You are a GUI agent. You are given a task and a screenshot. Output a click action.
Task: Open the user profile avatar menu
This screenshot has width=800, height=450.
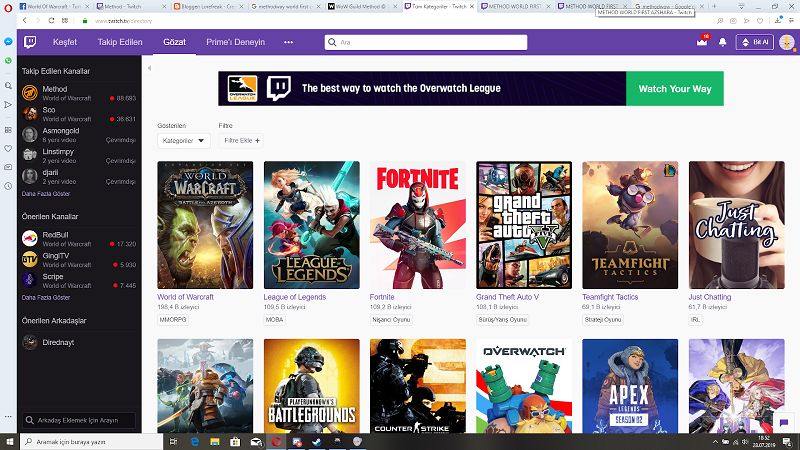coord(786,42)
